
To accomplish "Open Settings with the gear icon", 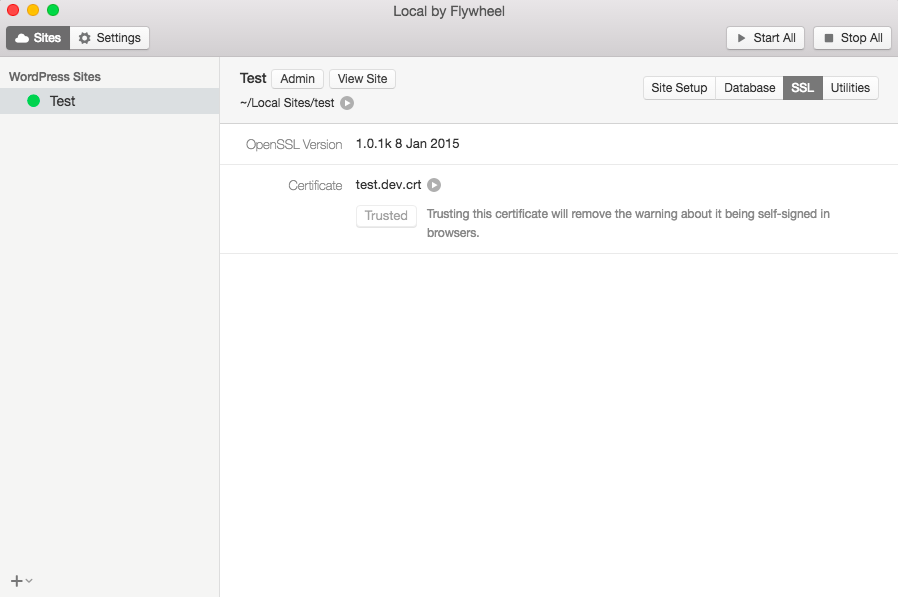I will 109,38.
